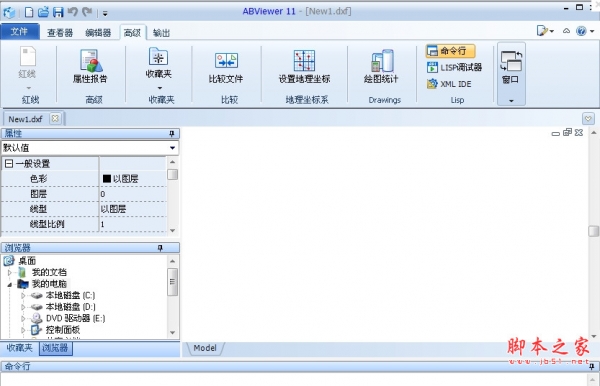Expand 本地磁盘 (C:) node
Image resolution: width=600 pixels, height=386 pixels.
click(23, 295)
